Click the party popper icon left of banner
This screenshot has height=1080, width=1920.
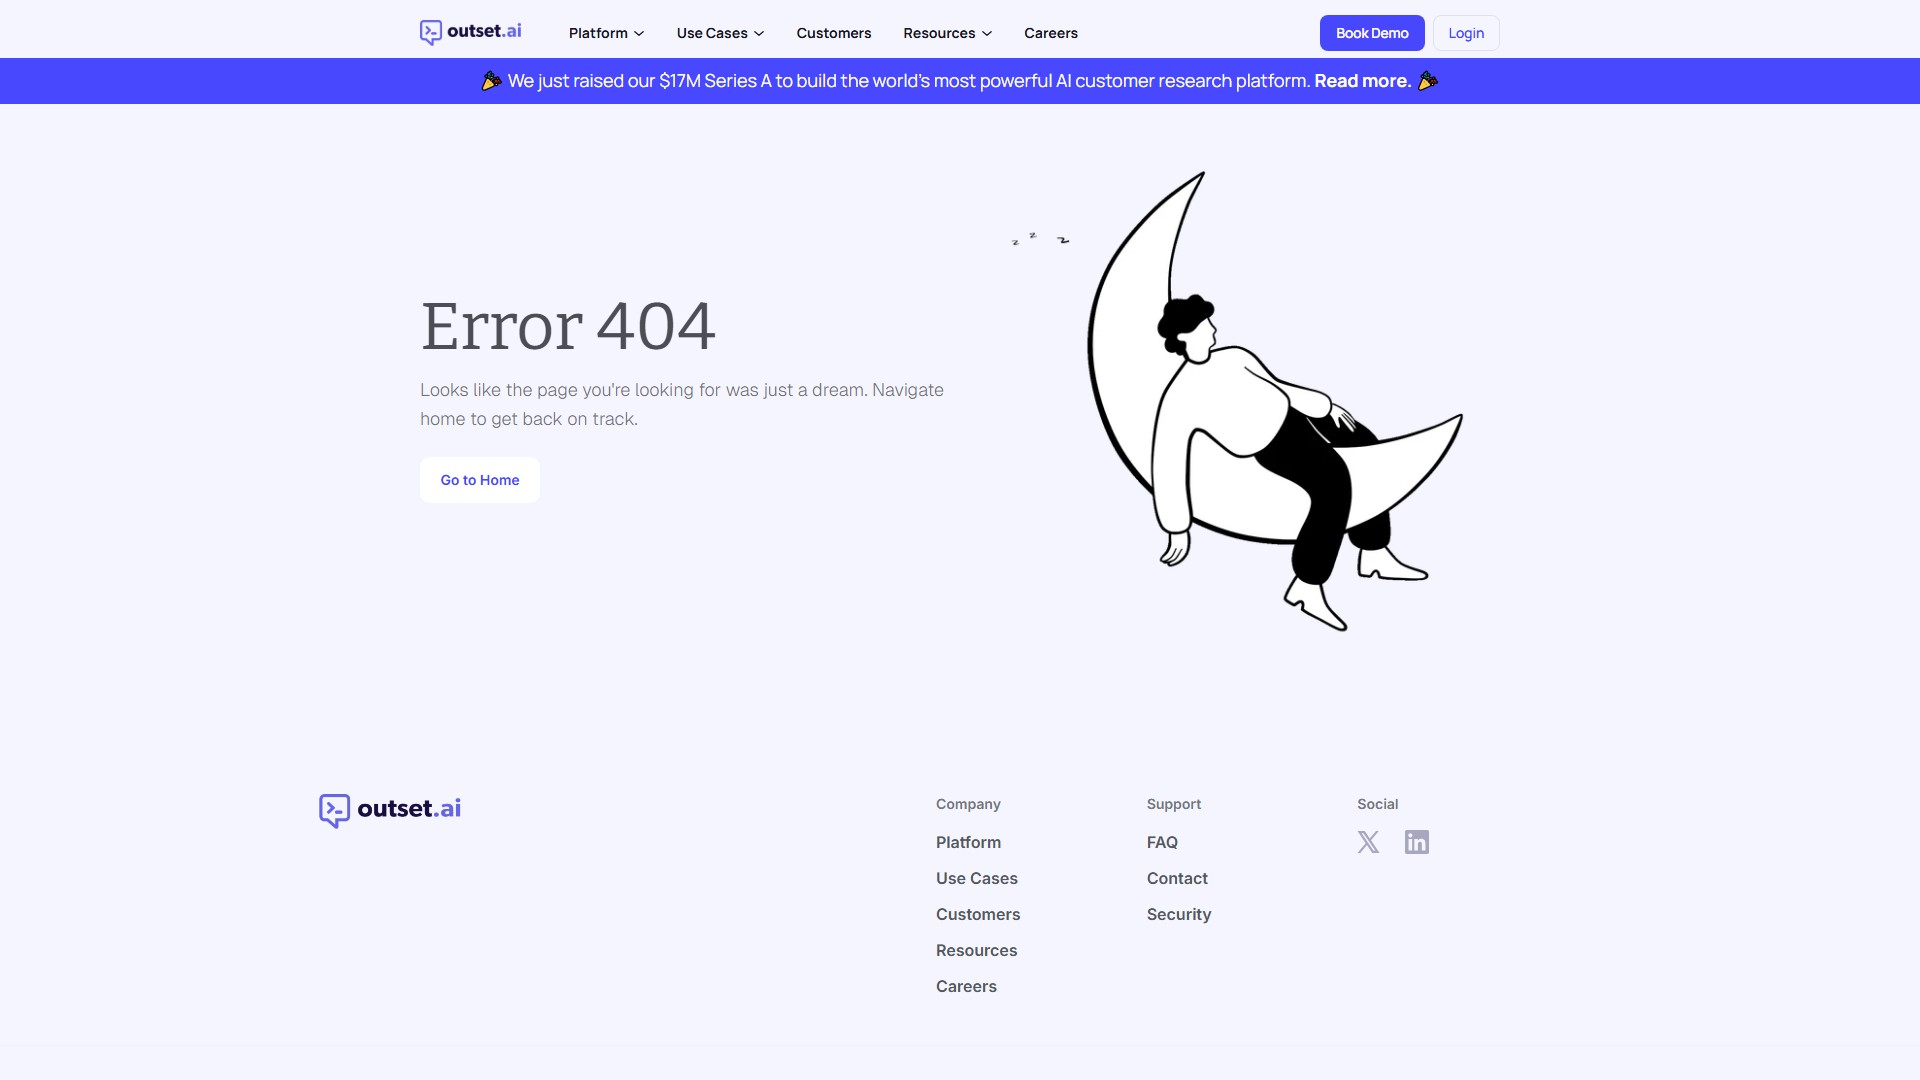(491, 81)
